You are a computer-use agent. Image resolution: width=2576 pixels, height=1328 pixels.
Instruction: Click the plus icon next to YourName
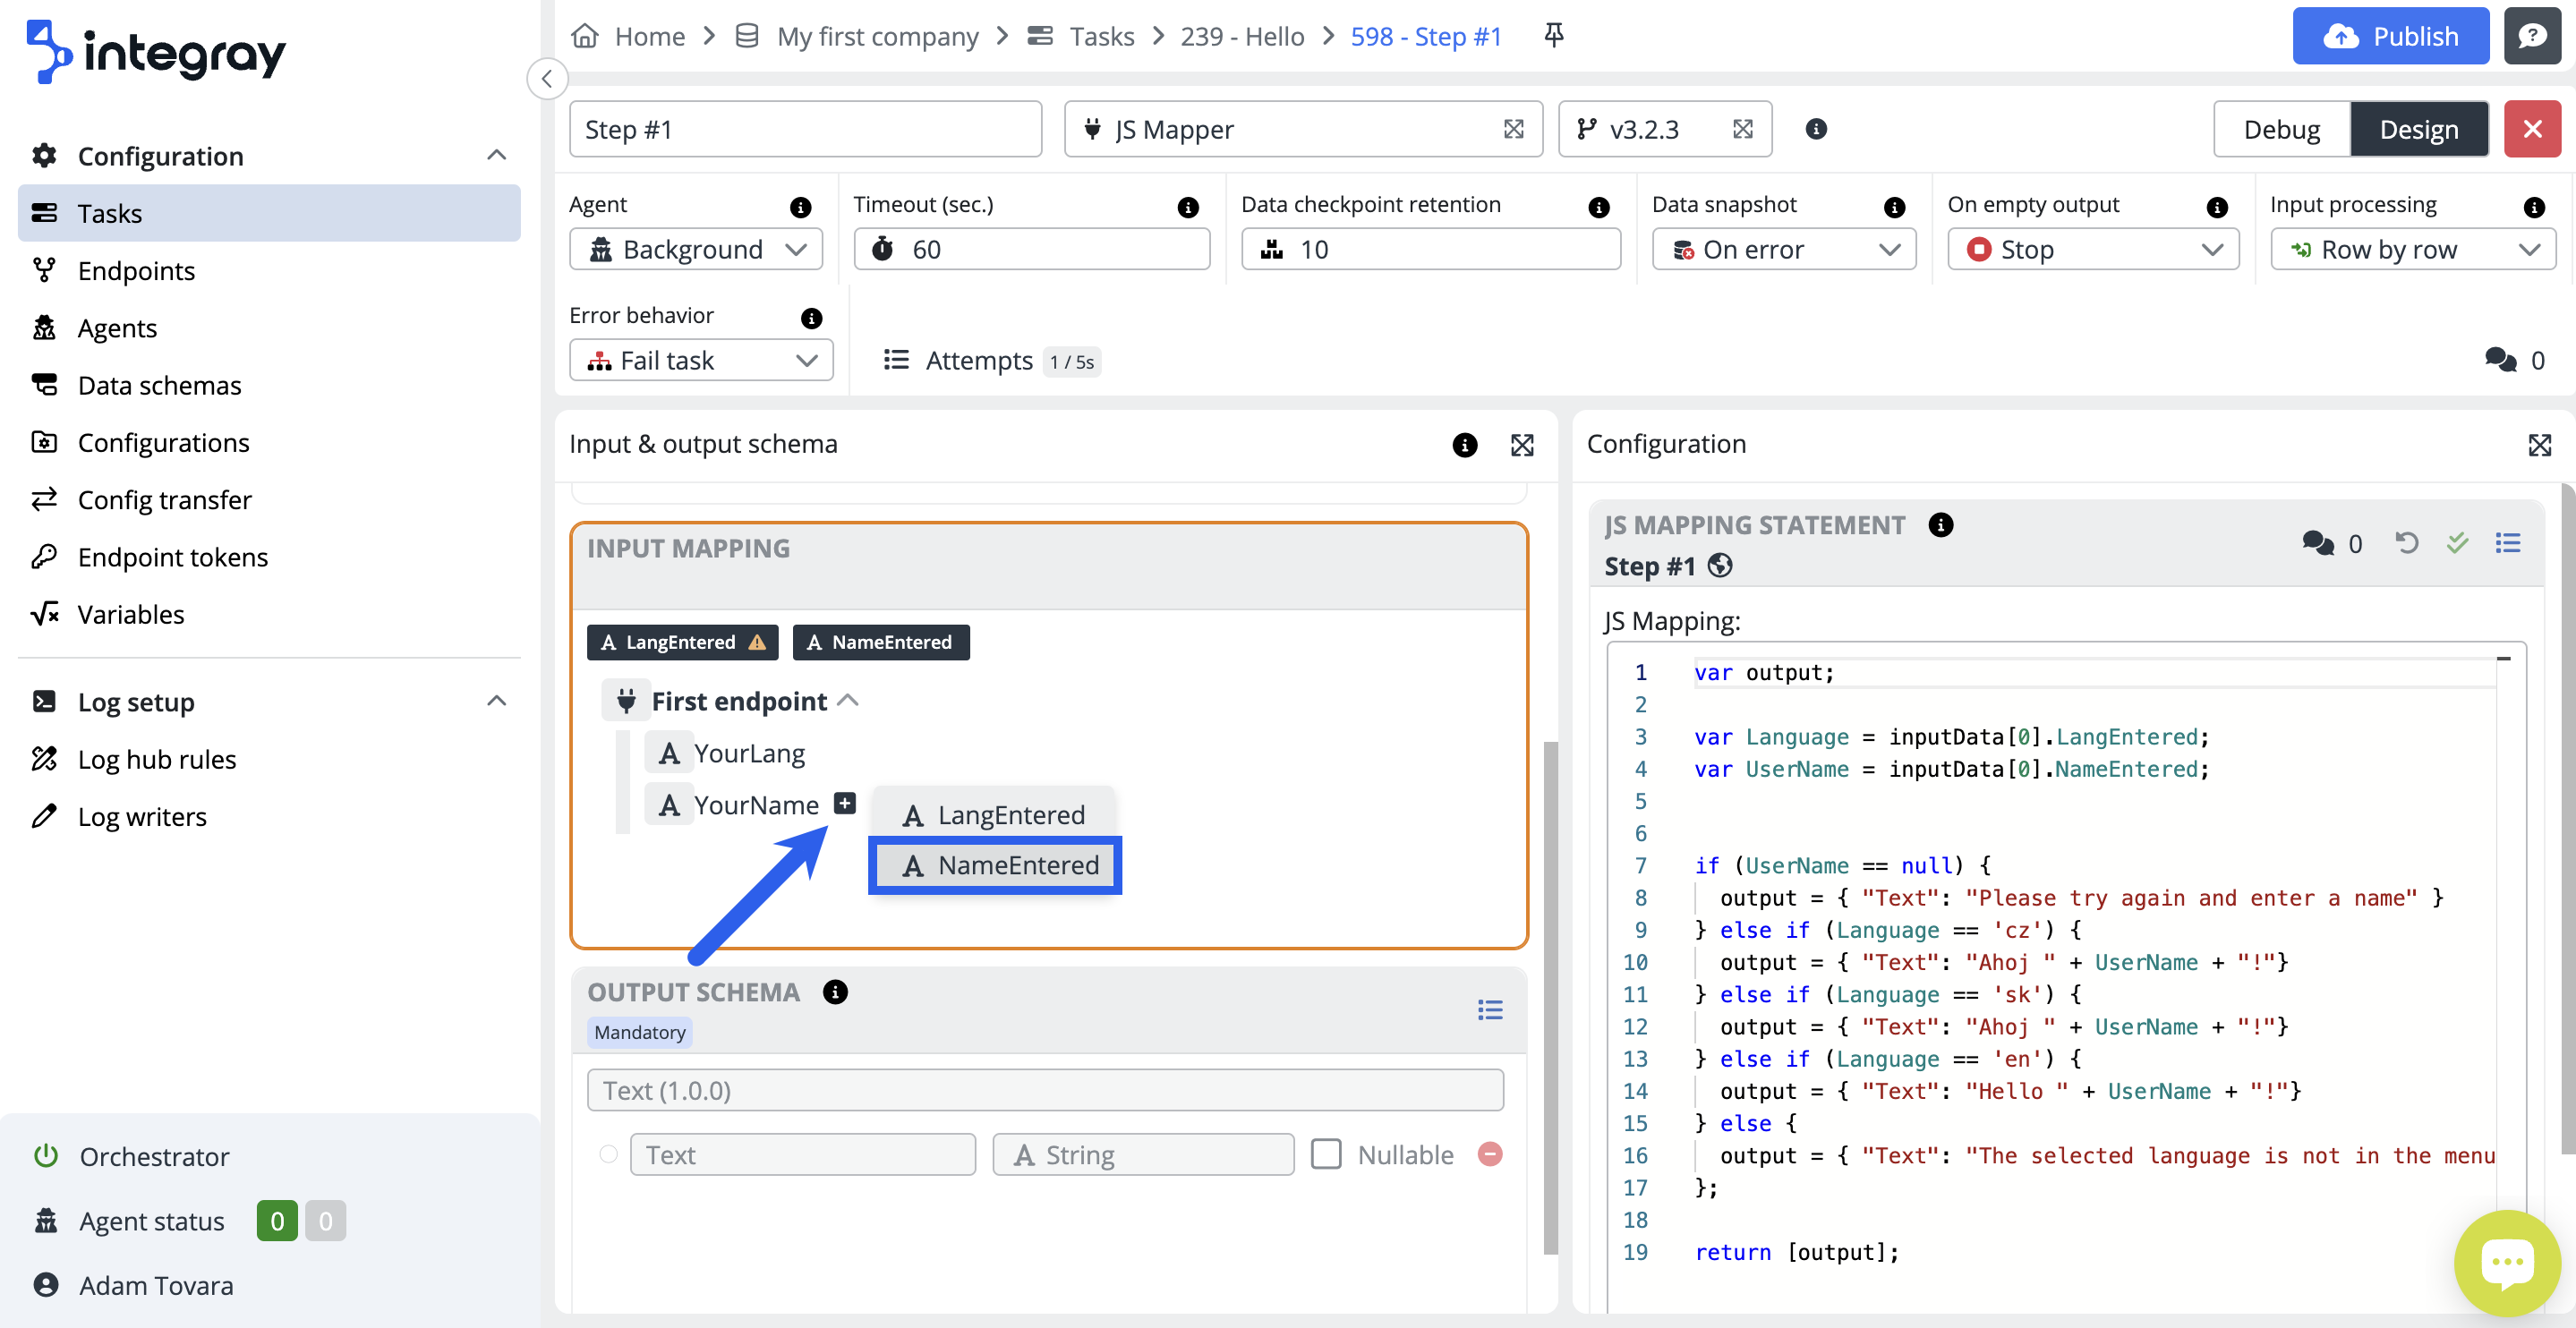coord(845,803)
